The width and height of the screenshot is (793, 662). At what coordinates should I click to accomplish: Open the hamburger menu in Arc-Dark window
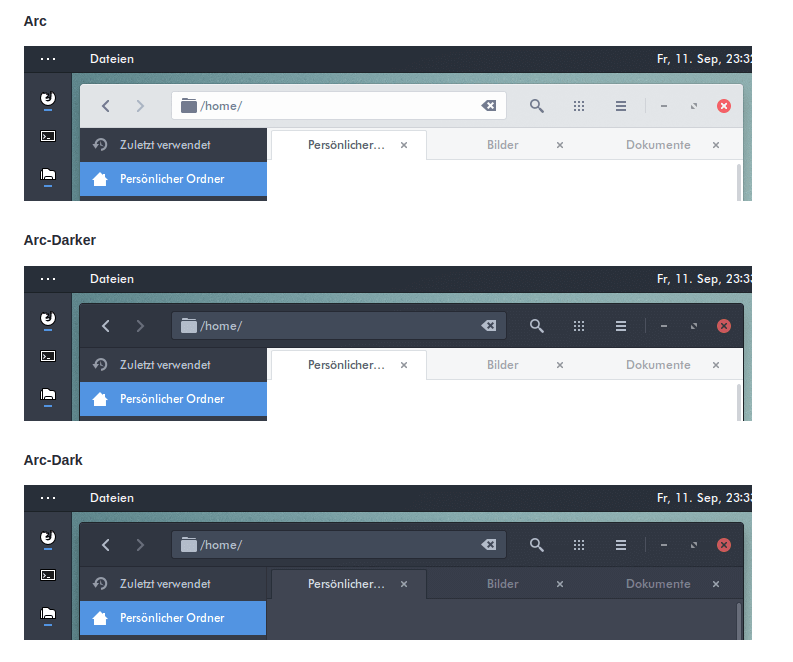pyautogui.click(x=621, y=545)
